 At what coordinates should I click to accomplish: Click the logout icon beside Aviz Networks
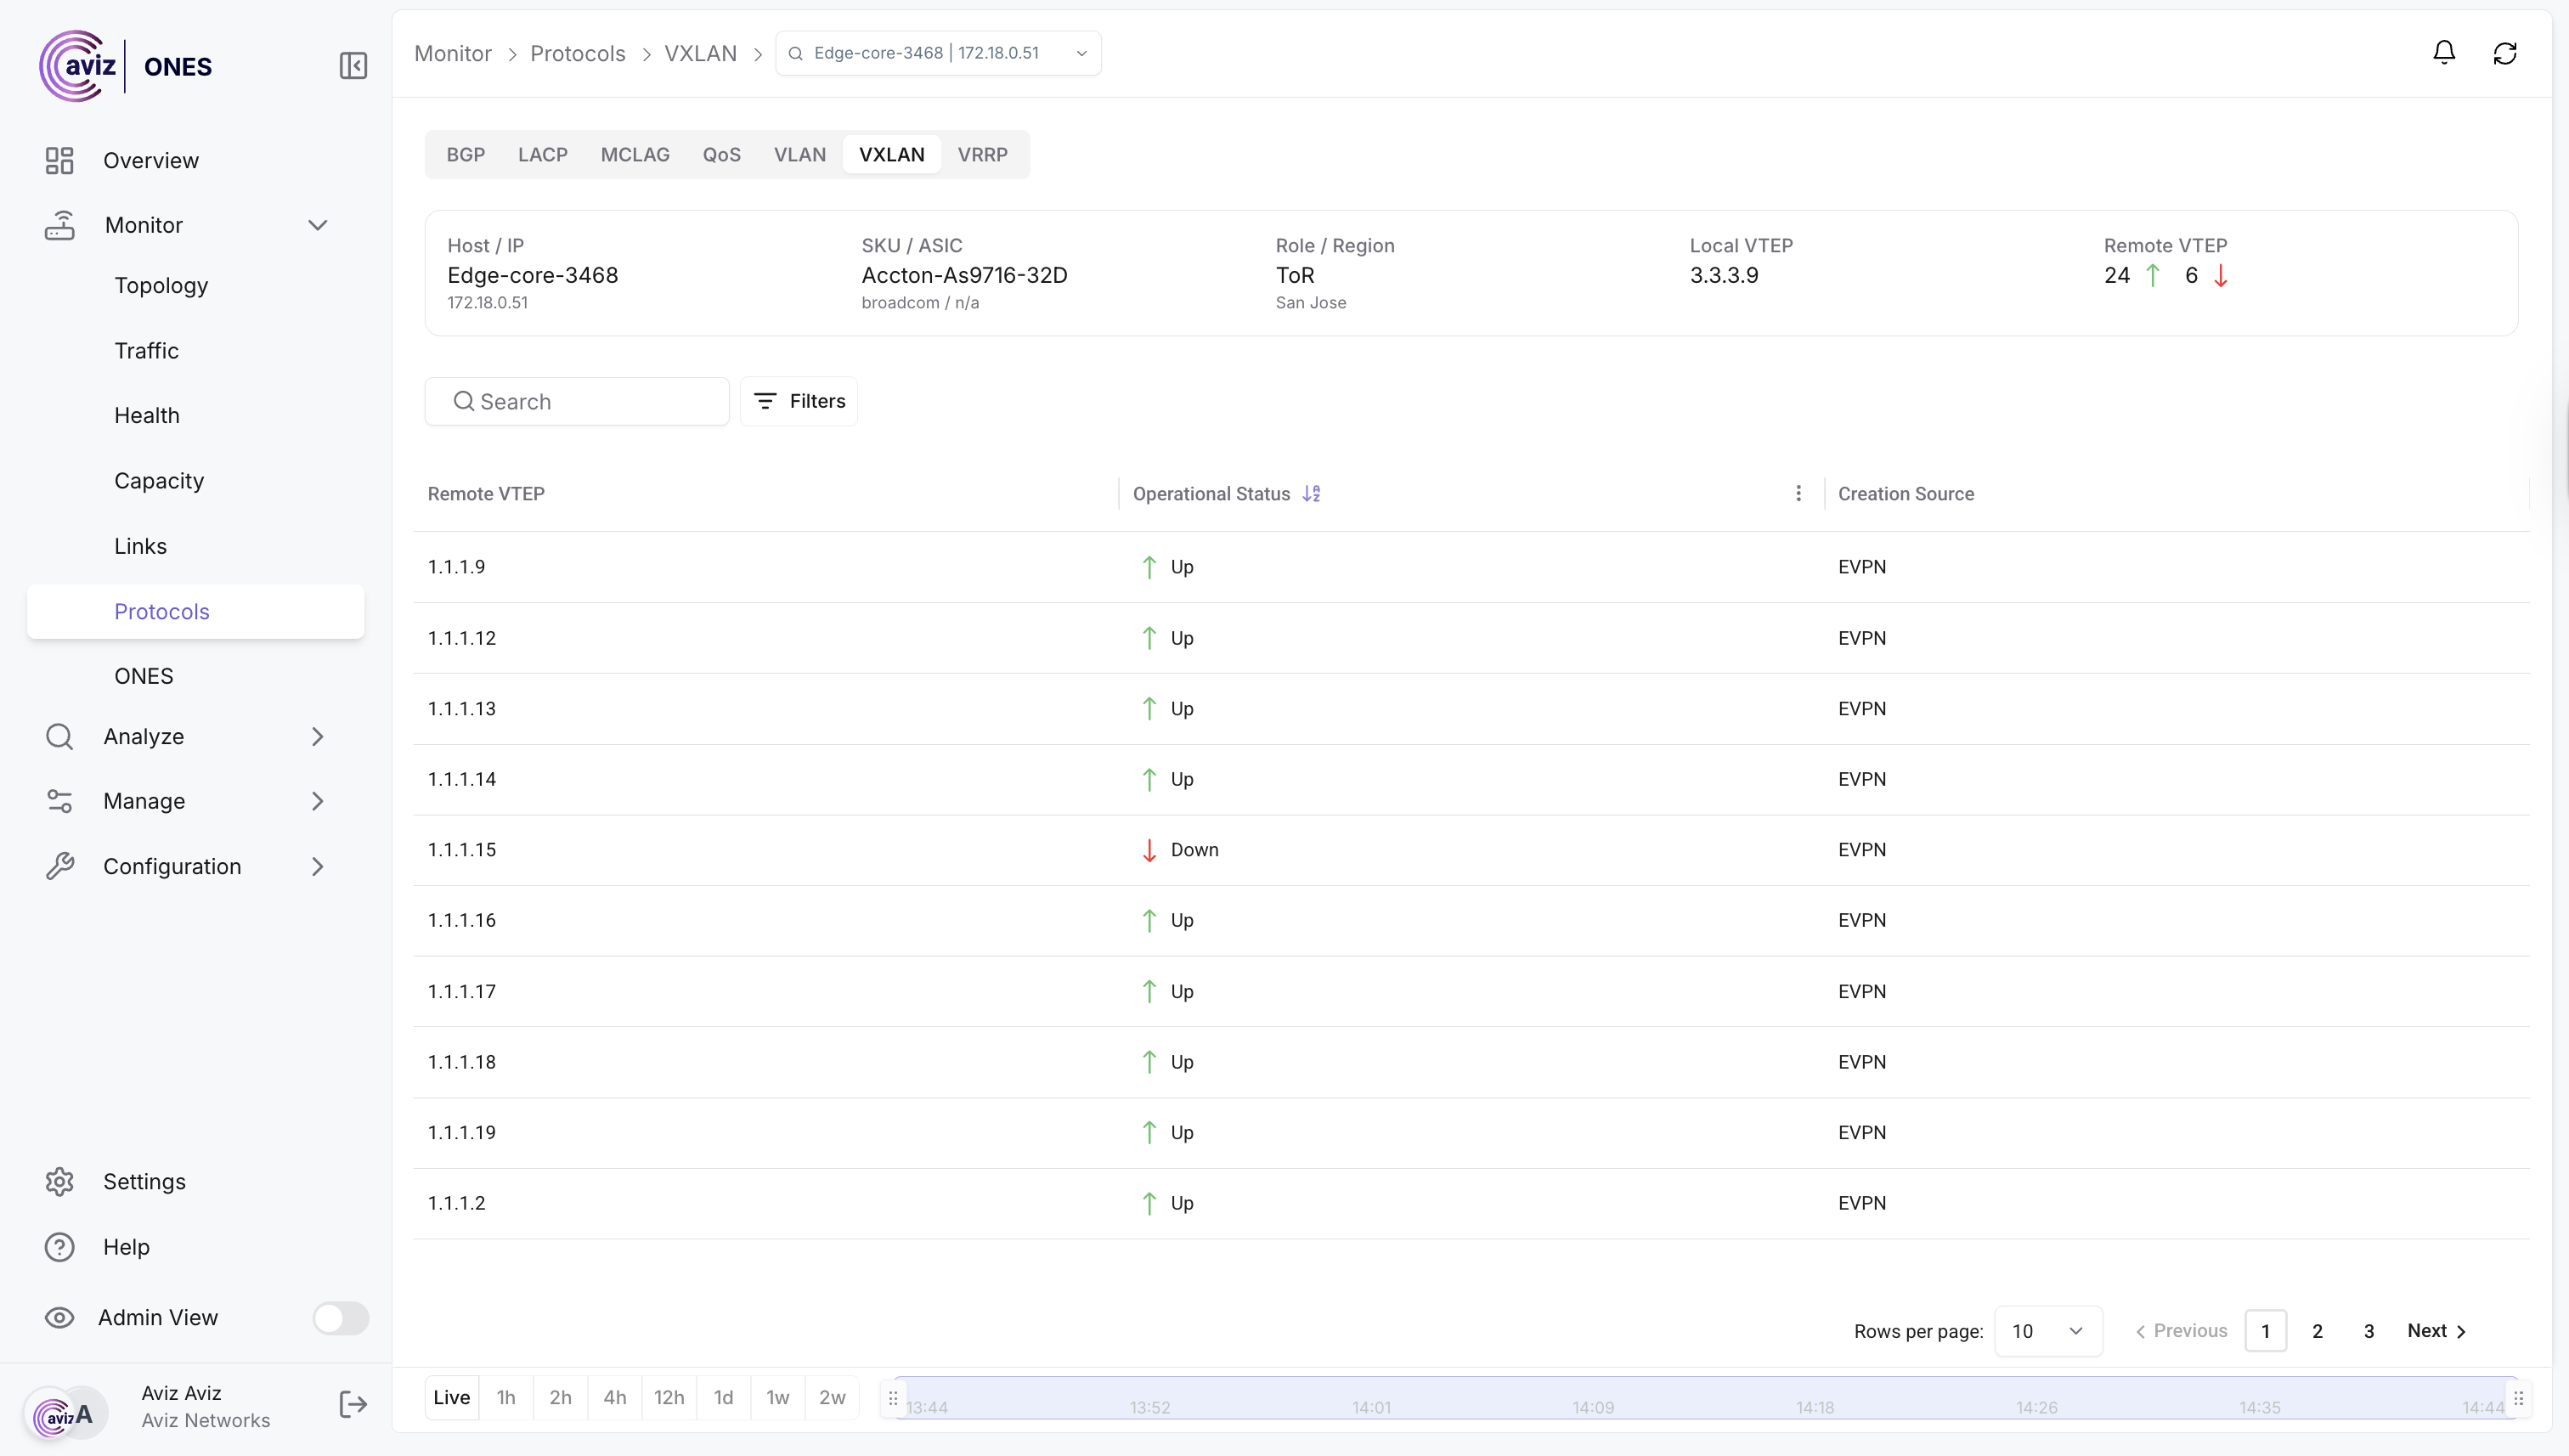(353, 1405)
